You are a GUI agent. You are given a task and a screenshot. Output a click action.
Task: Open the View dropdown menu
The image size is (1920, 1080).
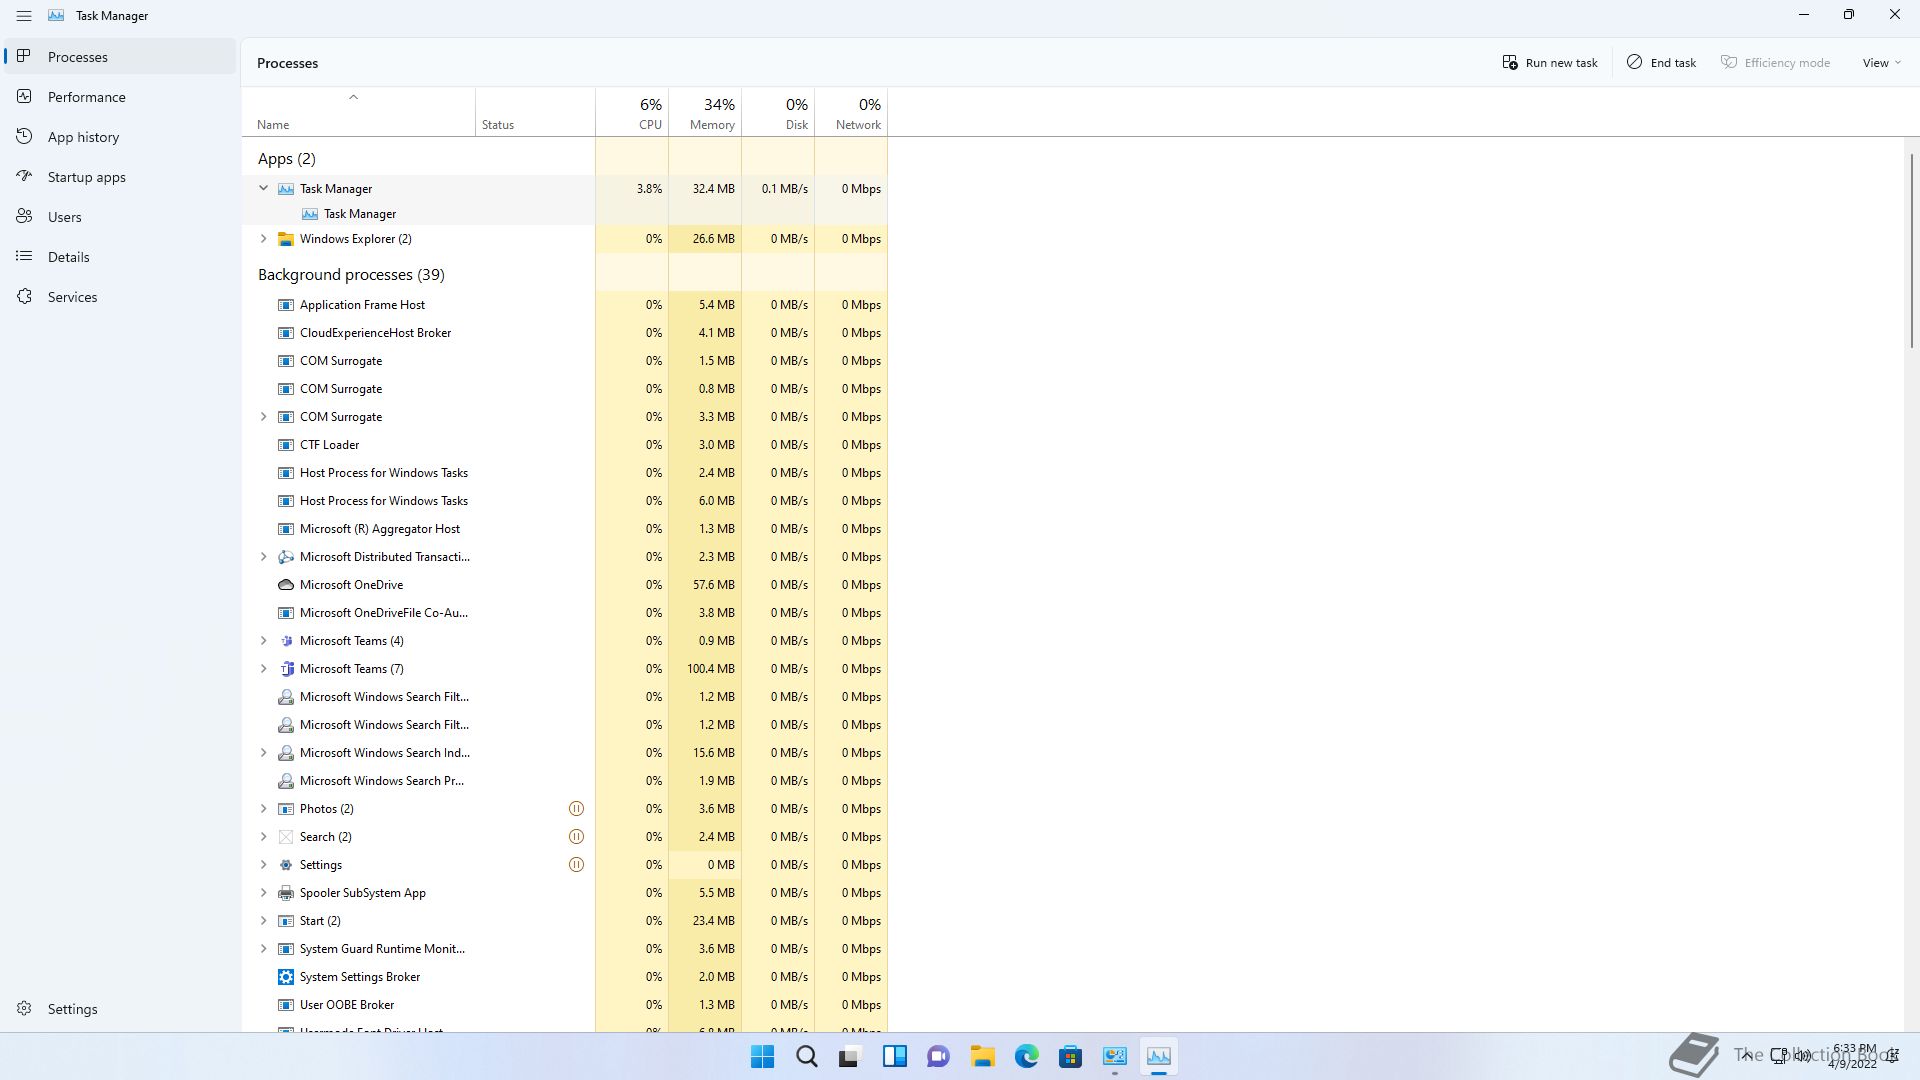pos(1881,62)
